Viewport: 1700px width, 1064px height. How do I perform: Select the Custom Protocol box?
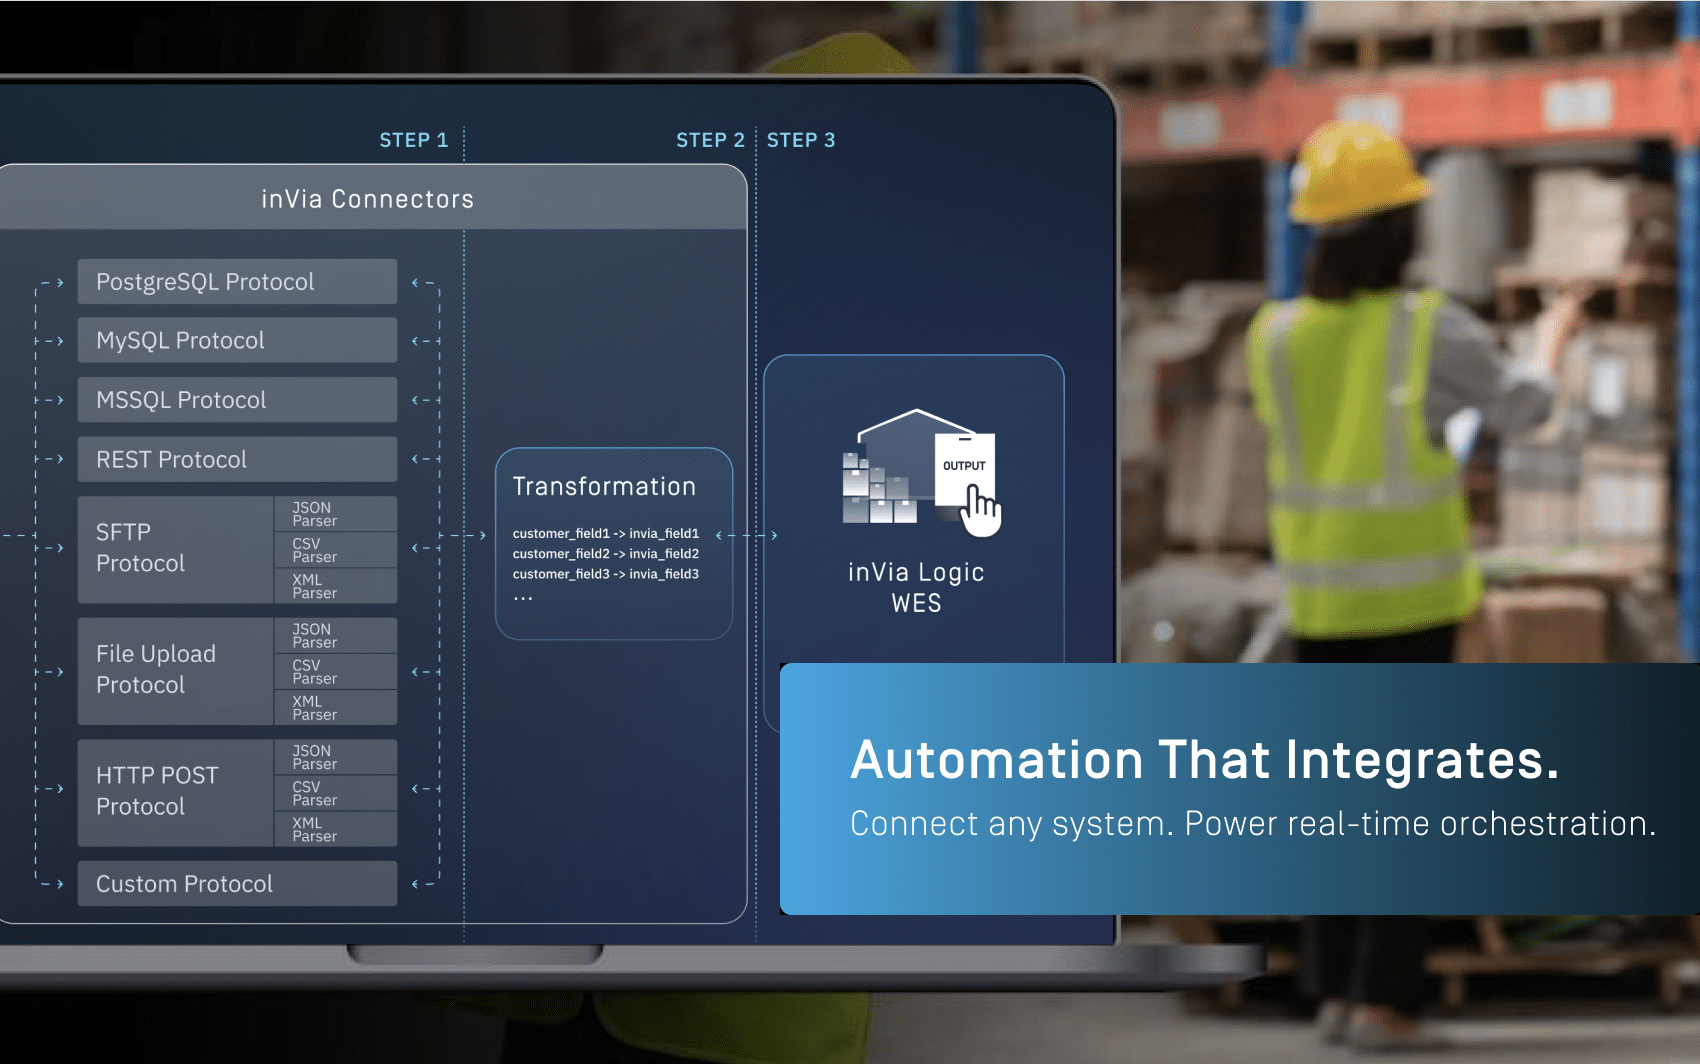tap(237, 884)
